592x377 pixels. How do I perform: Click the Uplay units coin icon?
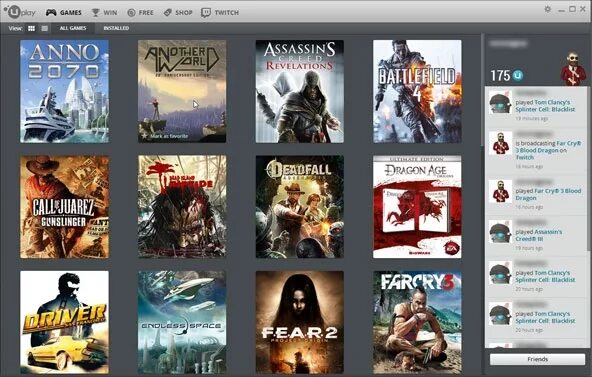(518, 76)
